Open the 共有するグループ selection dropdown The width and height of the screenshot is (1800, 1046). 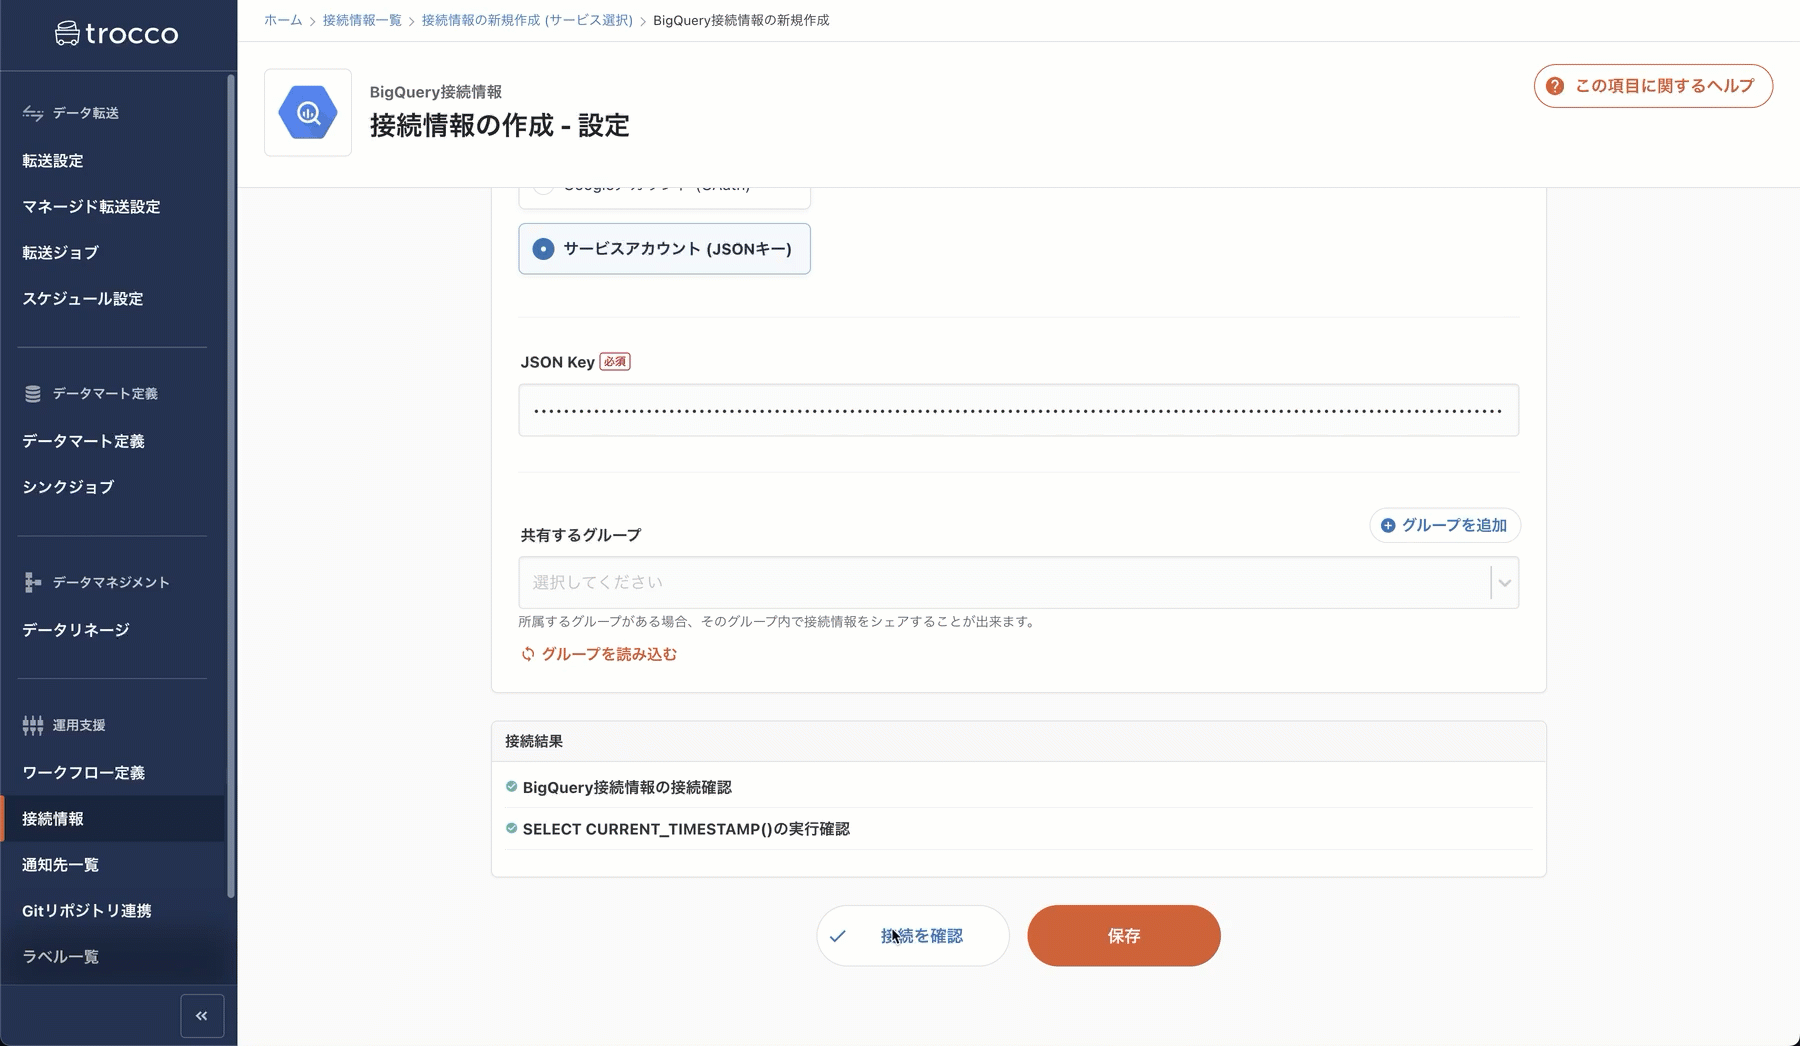pos(1000,582)
